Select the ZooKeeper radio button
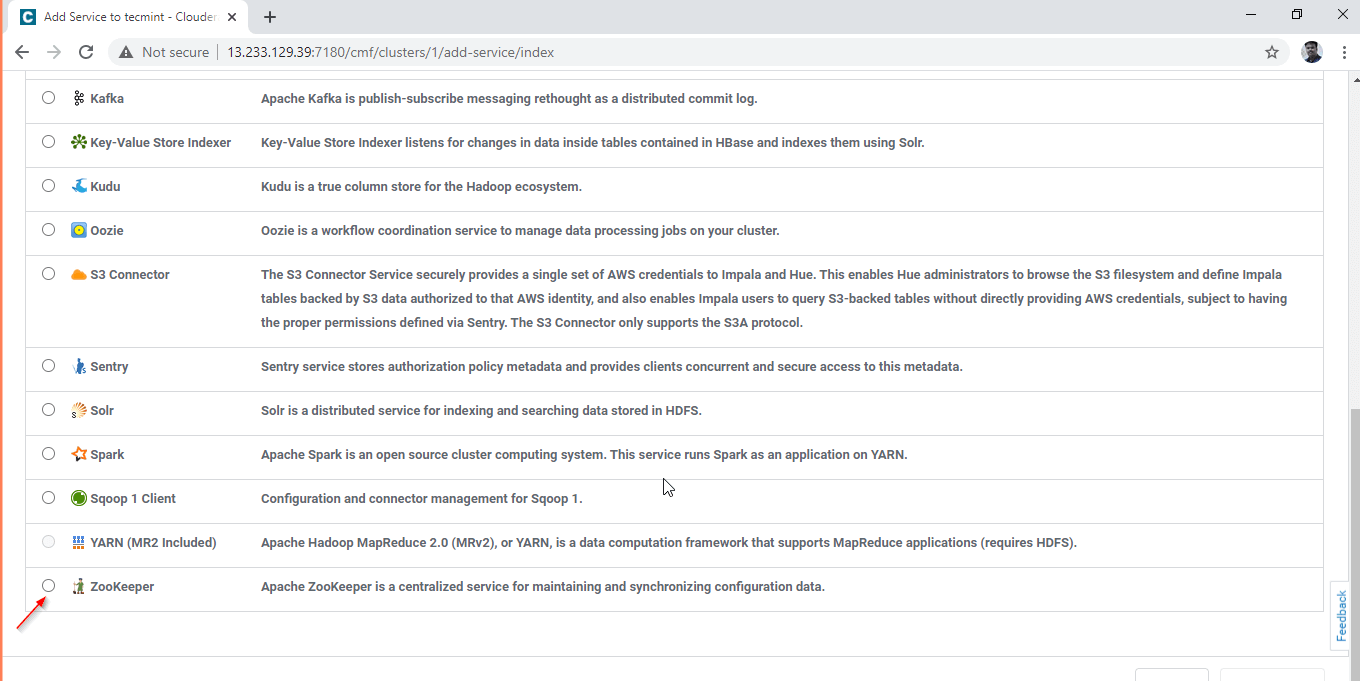This screenshot has height=681, width=1360. click(48, 585)
